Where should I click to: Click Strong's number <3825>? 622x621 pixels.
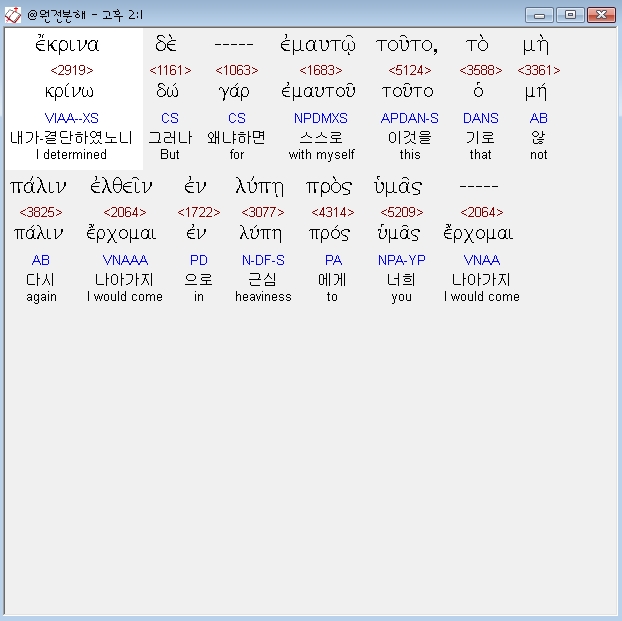point(41,212)
